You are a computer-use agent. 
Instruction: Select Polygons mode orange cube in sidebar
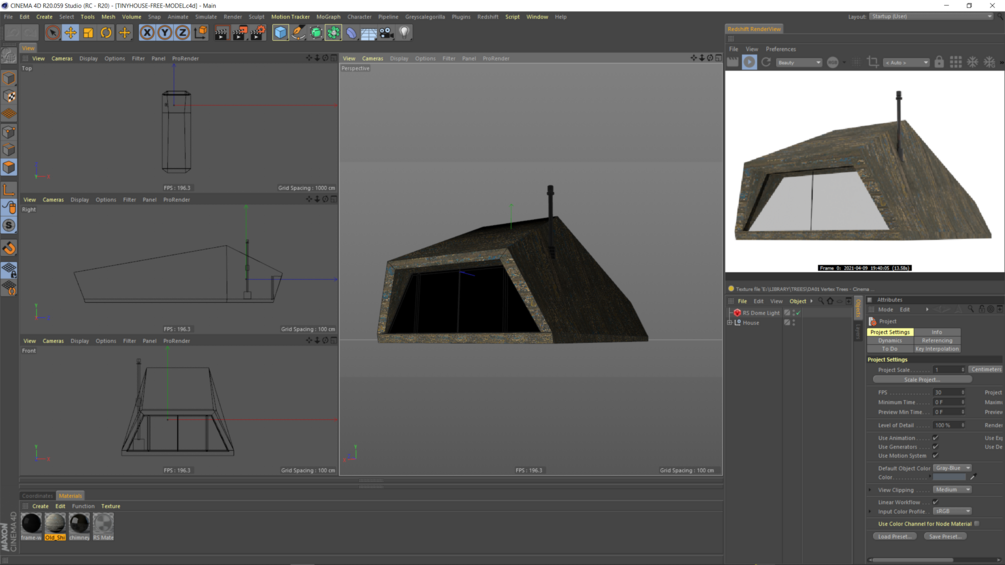click(9, 167)
